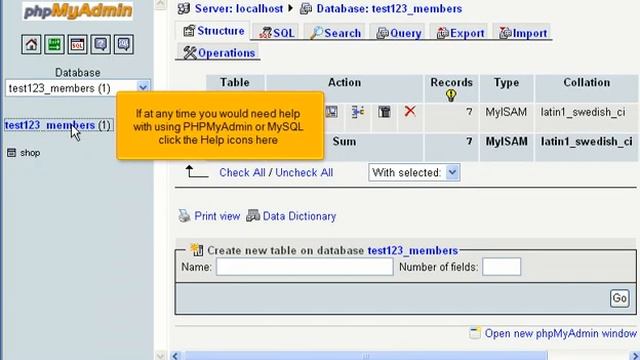Click the Home icon in sidebar
This screenshot has width=640, height=360.
(31, 44)
